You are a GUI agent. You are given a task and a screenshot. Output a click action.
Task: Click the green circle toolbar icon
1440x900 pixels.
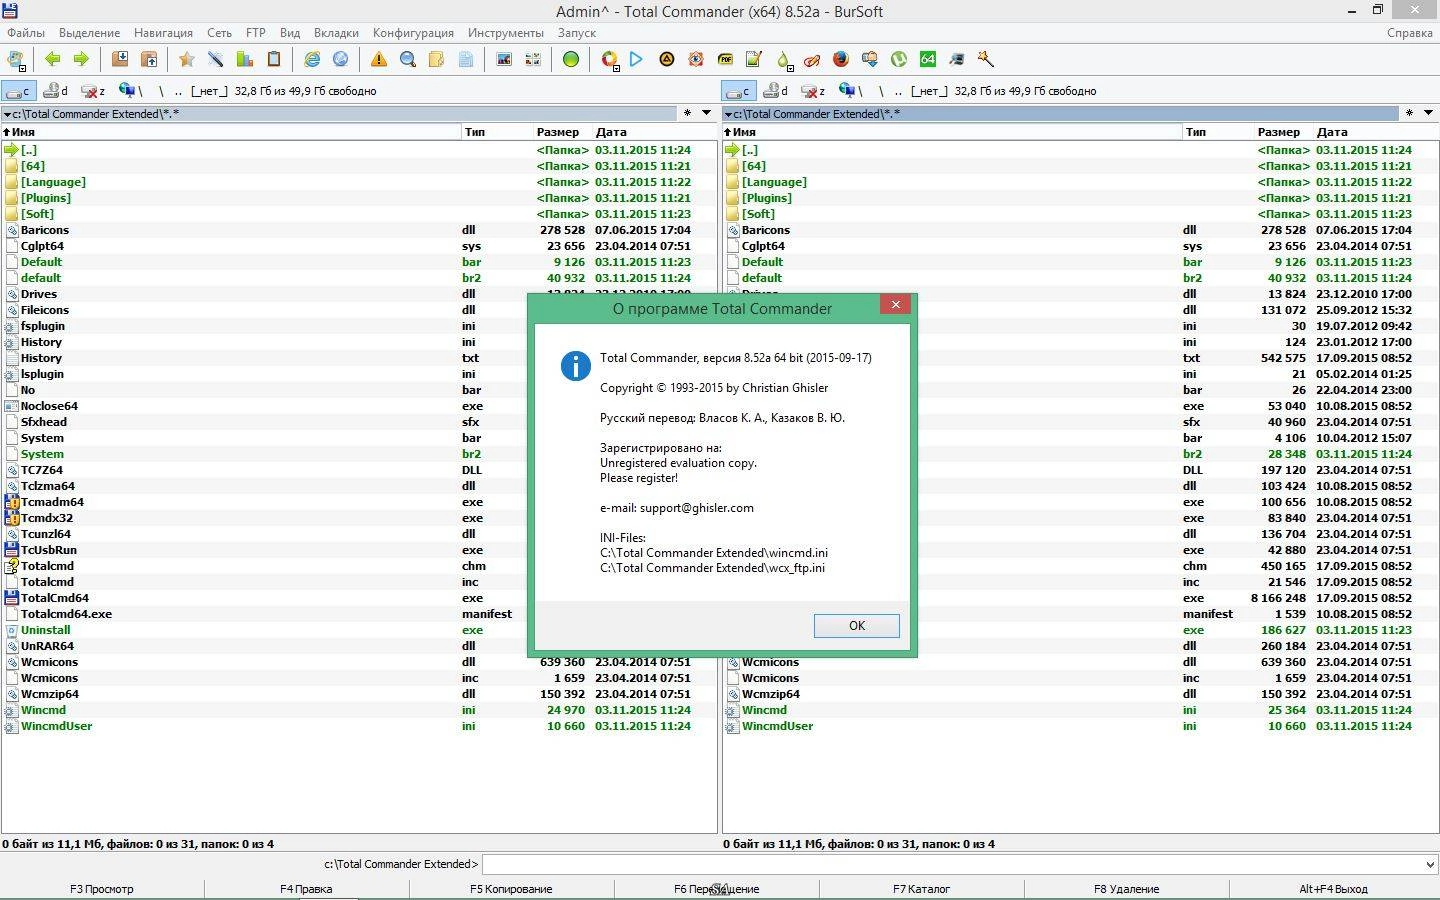click(571, 60)
